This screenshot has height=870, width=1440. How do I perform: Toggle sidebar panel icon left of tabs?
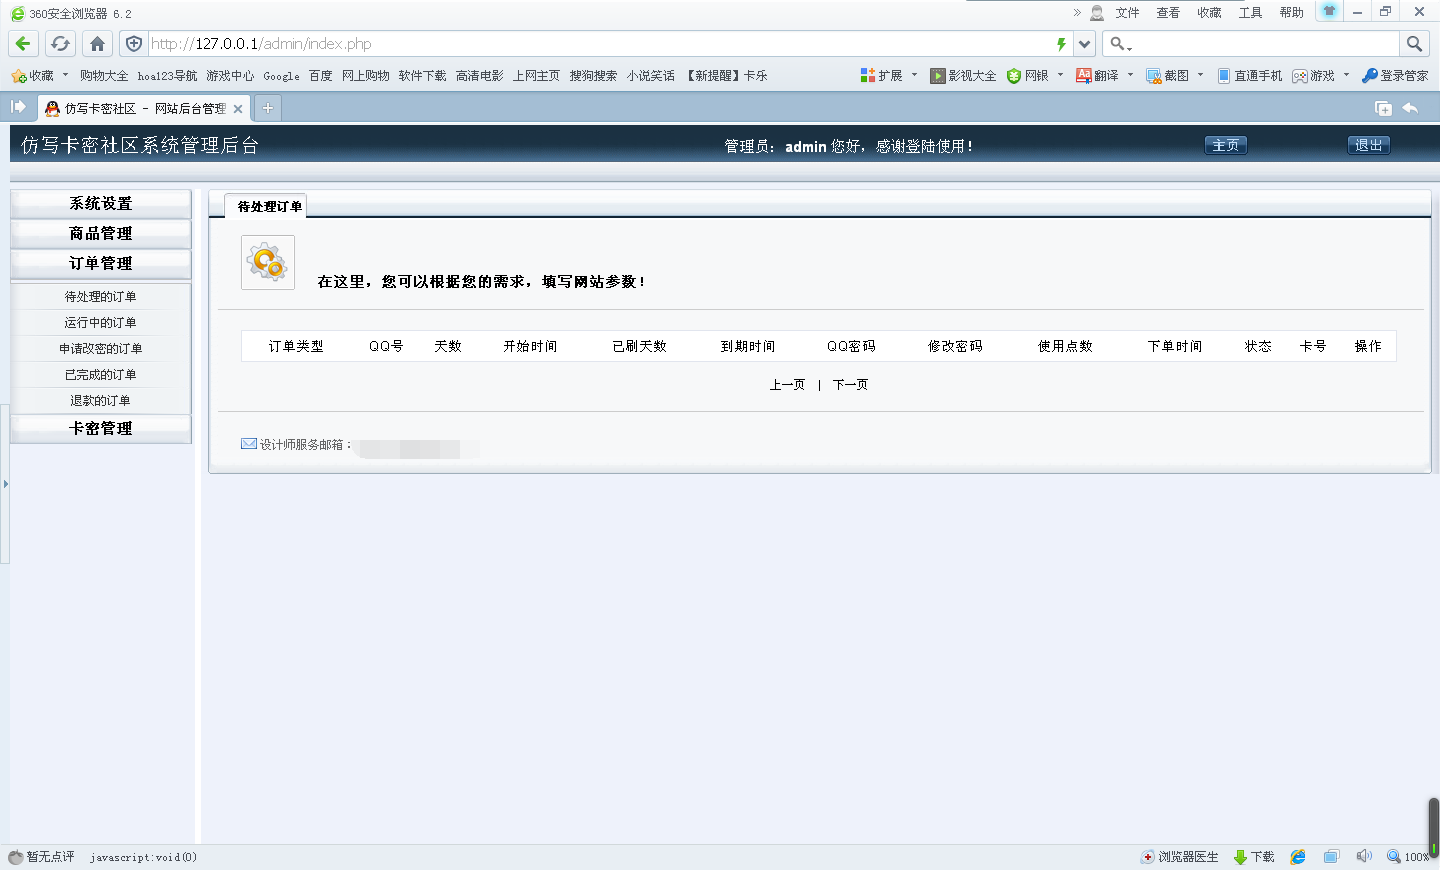[18, 107]
